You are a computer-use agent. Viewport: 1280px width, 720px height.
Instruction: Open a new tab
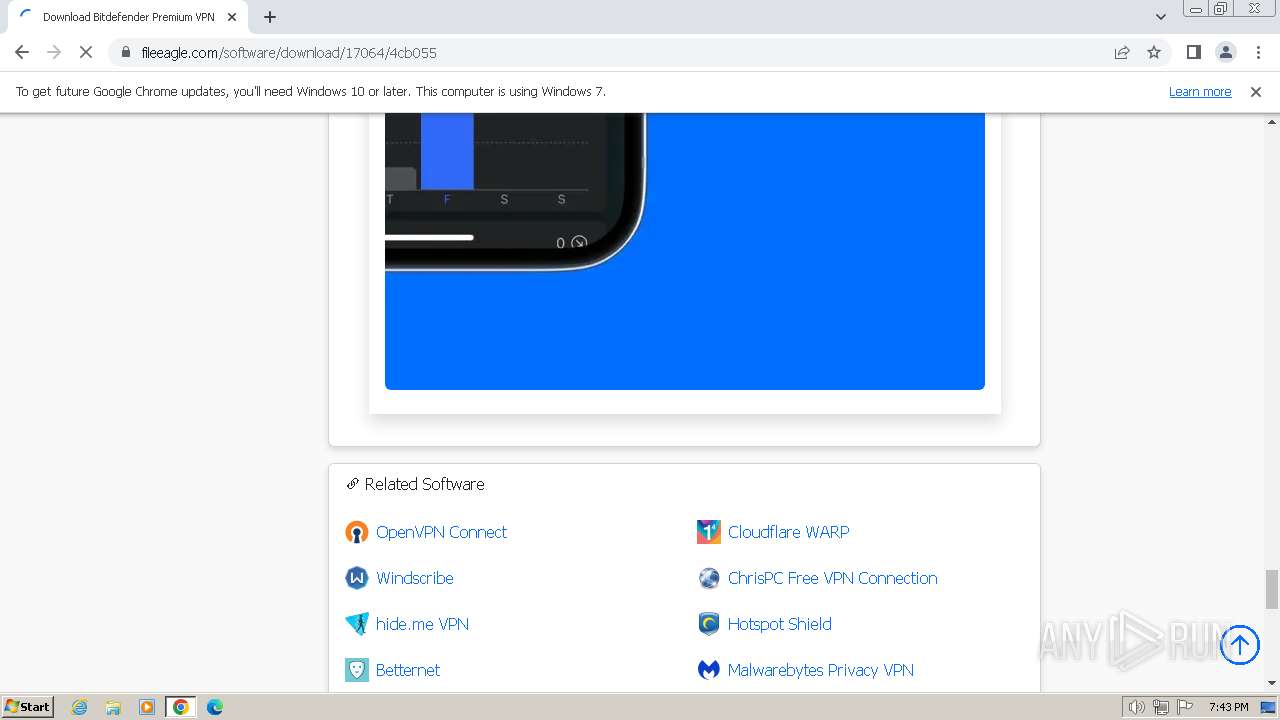[x=270, y=17]
